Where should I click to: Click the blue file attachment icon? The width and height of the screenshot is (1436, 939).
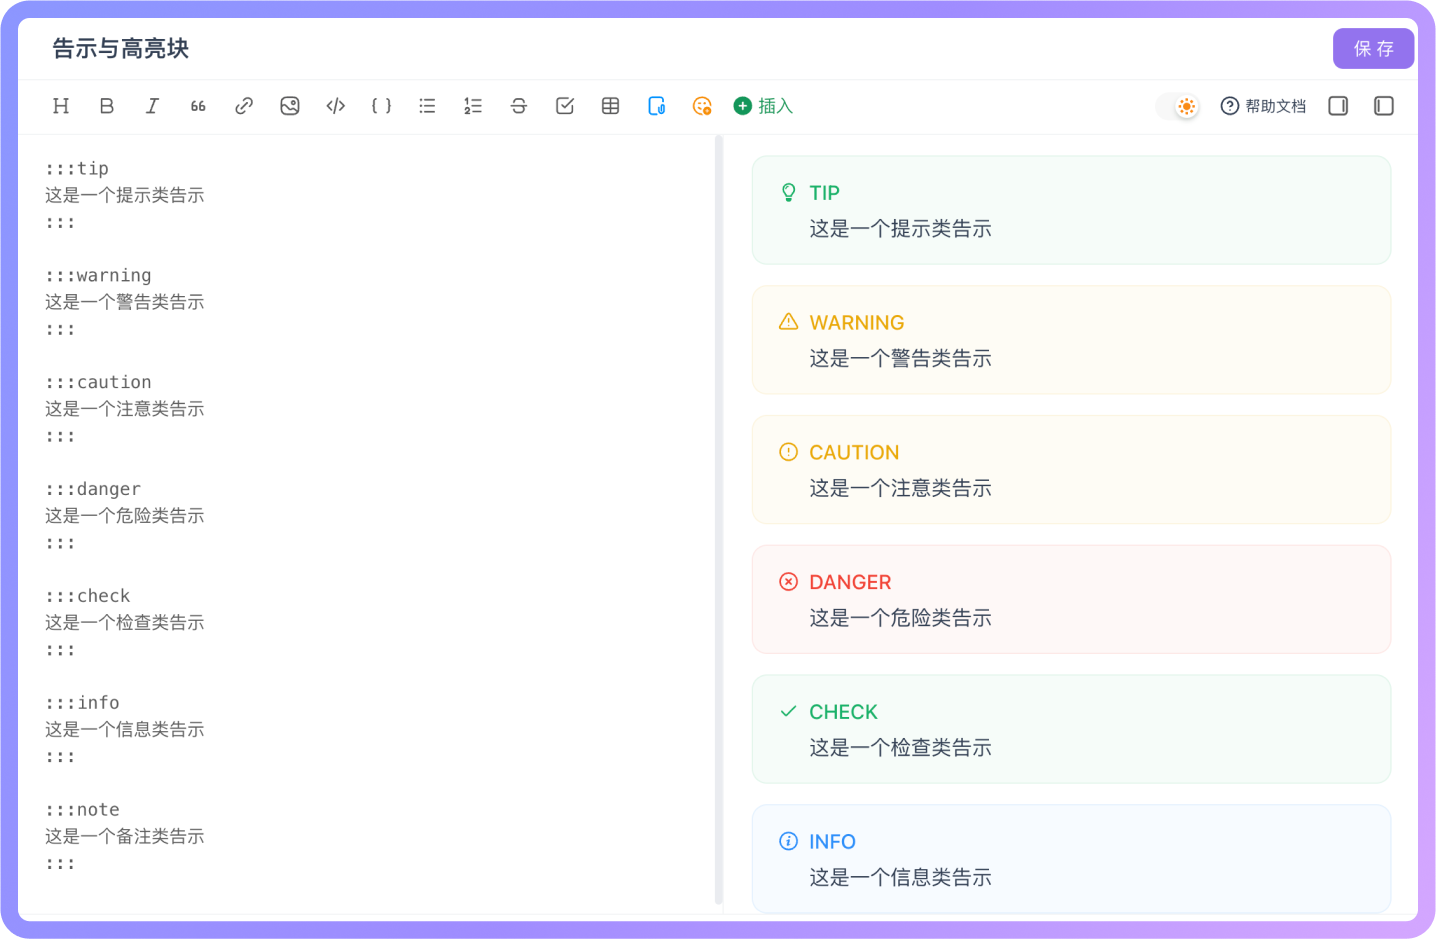tap(657, 106)
